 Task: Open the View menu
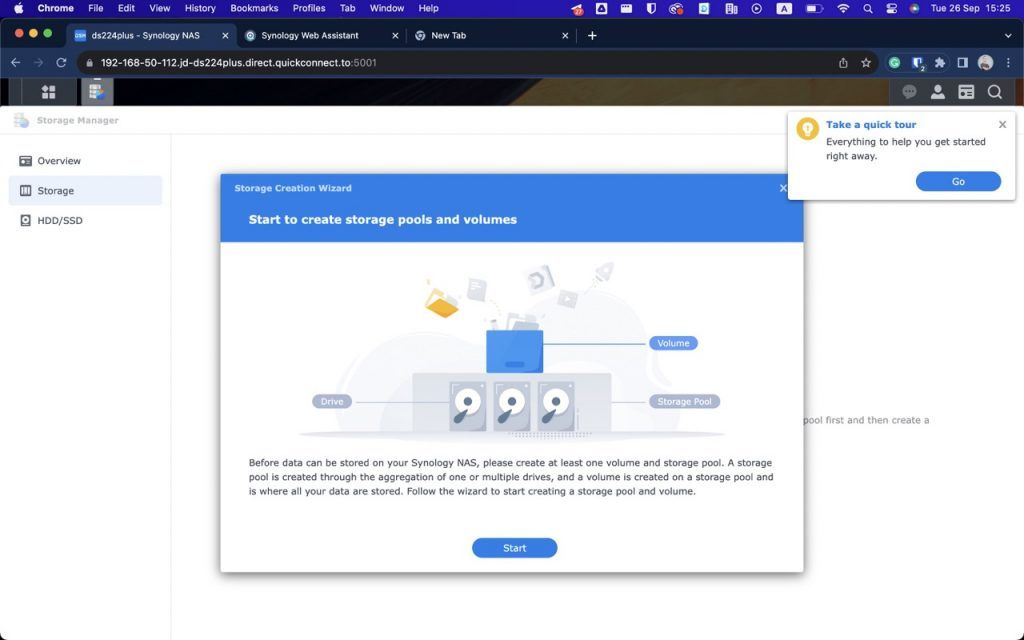coord(159,8)
